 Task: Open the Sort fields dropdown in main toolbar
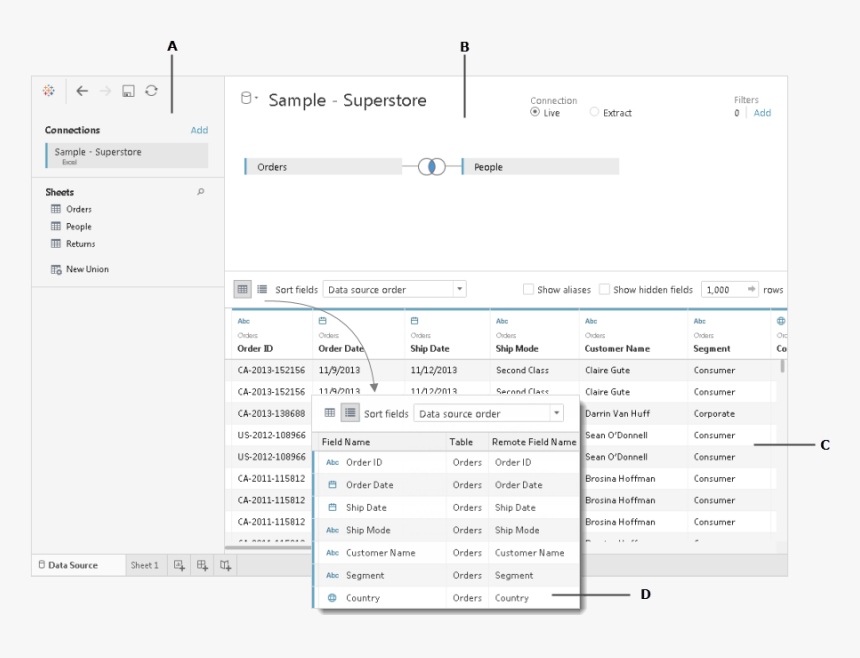394,289
